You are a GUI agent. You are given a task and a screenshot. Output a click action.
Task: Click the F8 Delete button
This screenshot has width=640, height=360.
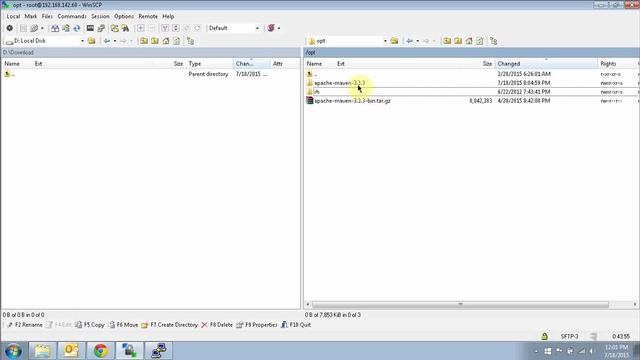(217, 325)
